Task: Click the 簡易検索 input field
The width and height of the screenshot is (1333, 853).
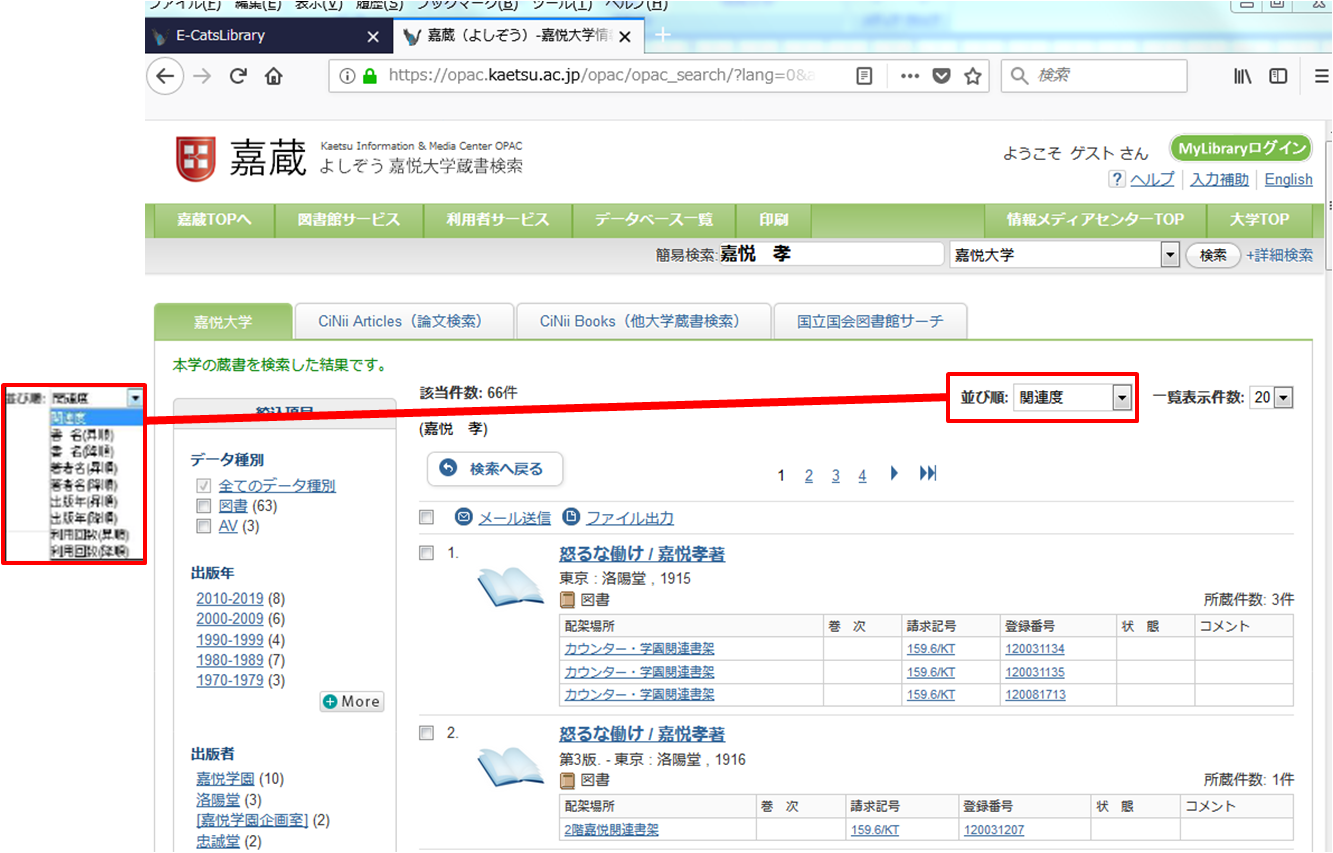Action: tap(832, 255)
